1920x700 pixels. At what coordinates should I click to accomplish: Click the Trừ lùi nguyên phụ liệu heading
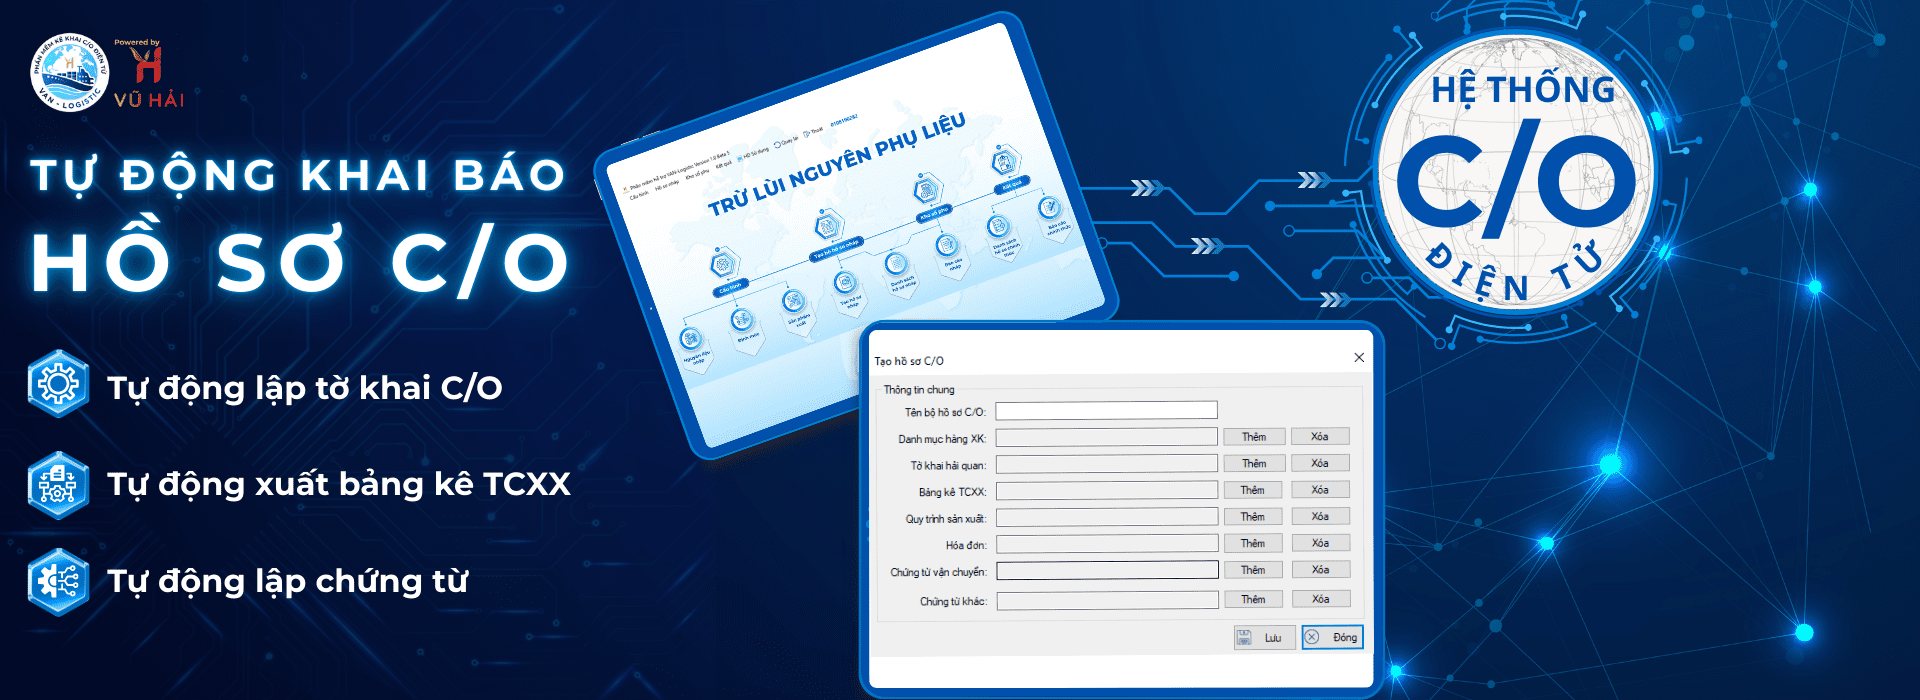click(837, 164)
